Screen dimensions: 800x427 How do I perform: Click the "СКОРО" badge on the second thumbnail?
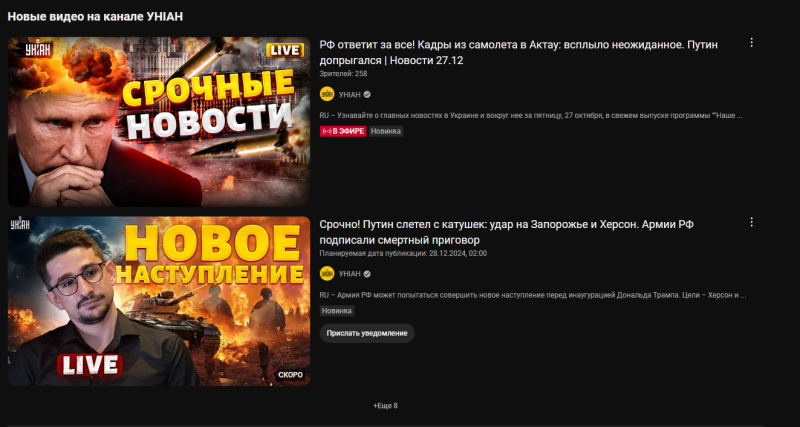(290, 375)
